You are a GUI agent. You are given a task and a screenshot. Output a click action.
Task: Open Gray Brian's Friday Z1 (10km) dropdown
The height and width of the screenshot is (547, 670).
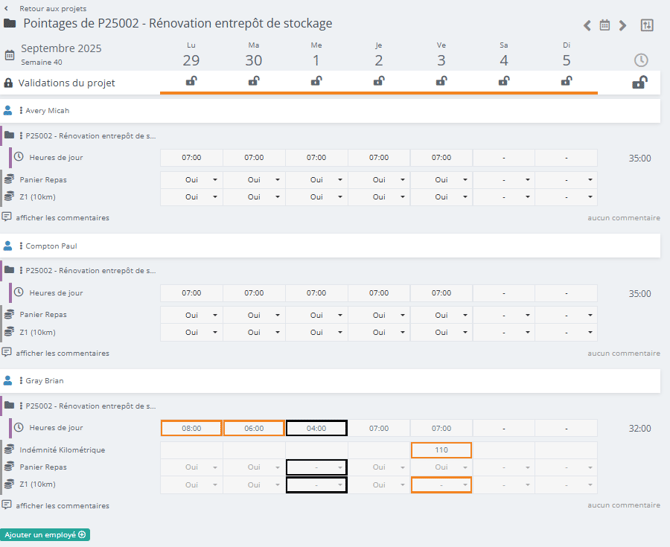tap(441, 485)
